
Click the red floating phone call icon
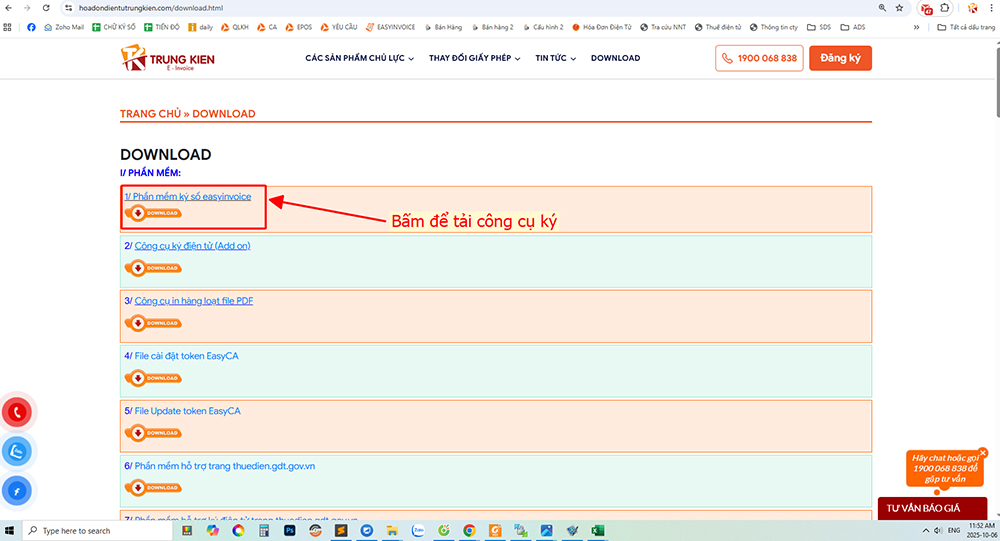17,413
